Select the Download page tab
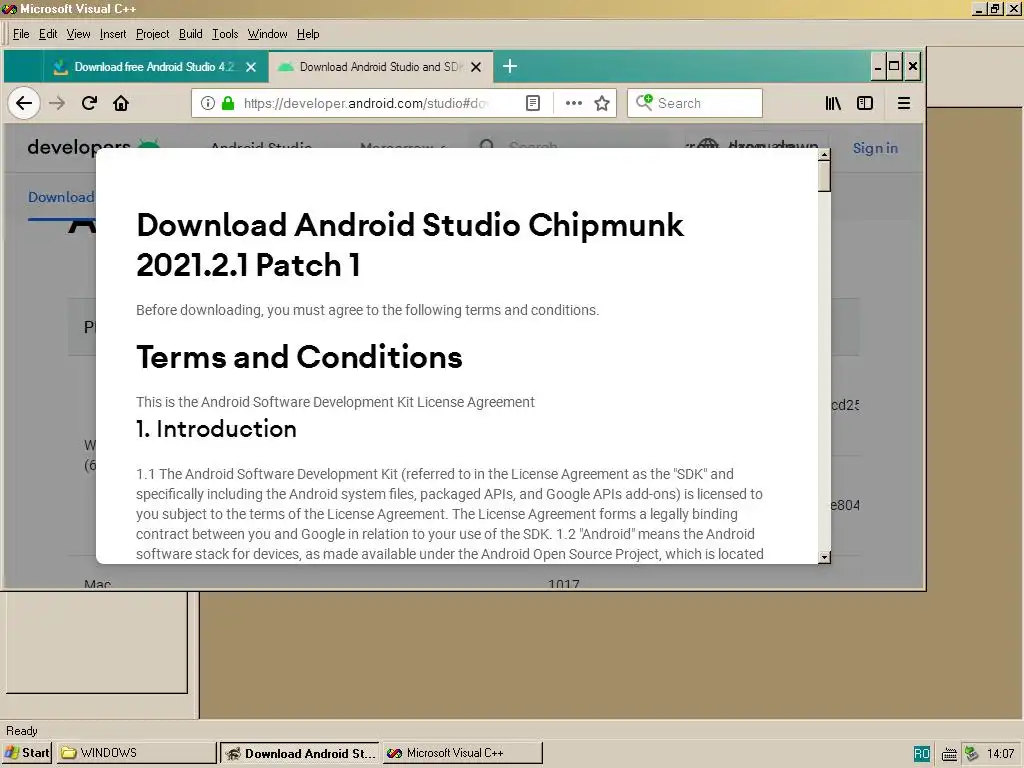This screenshot has width=1024, height=768. click(x=61, y=197)
